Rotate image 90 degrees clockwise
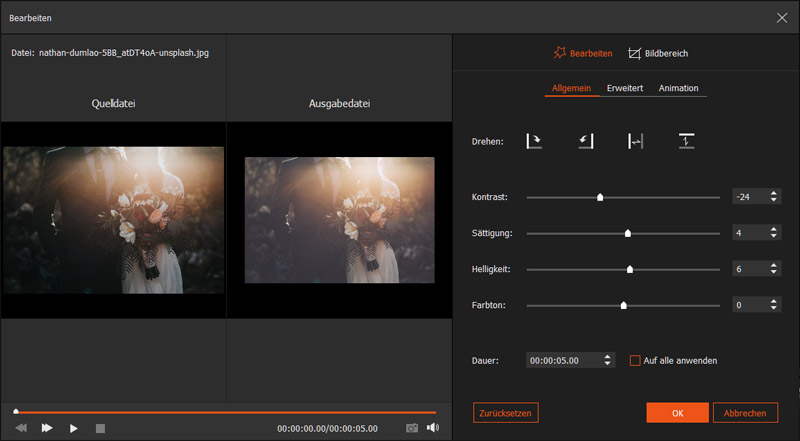This screenshot has width=800, height=441. [x=534, y=142]
